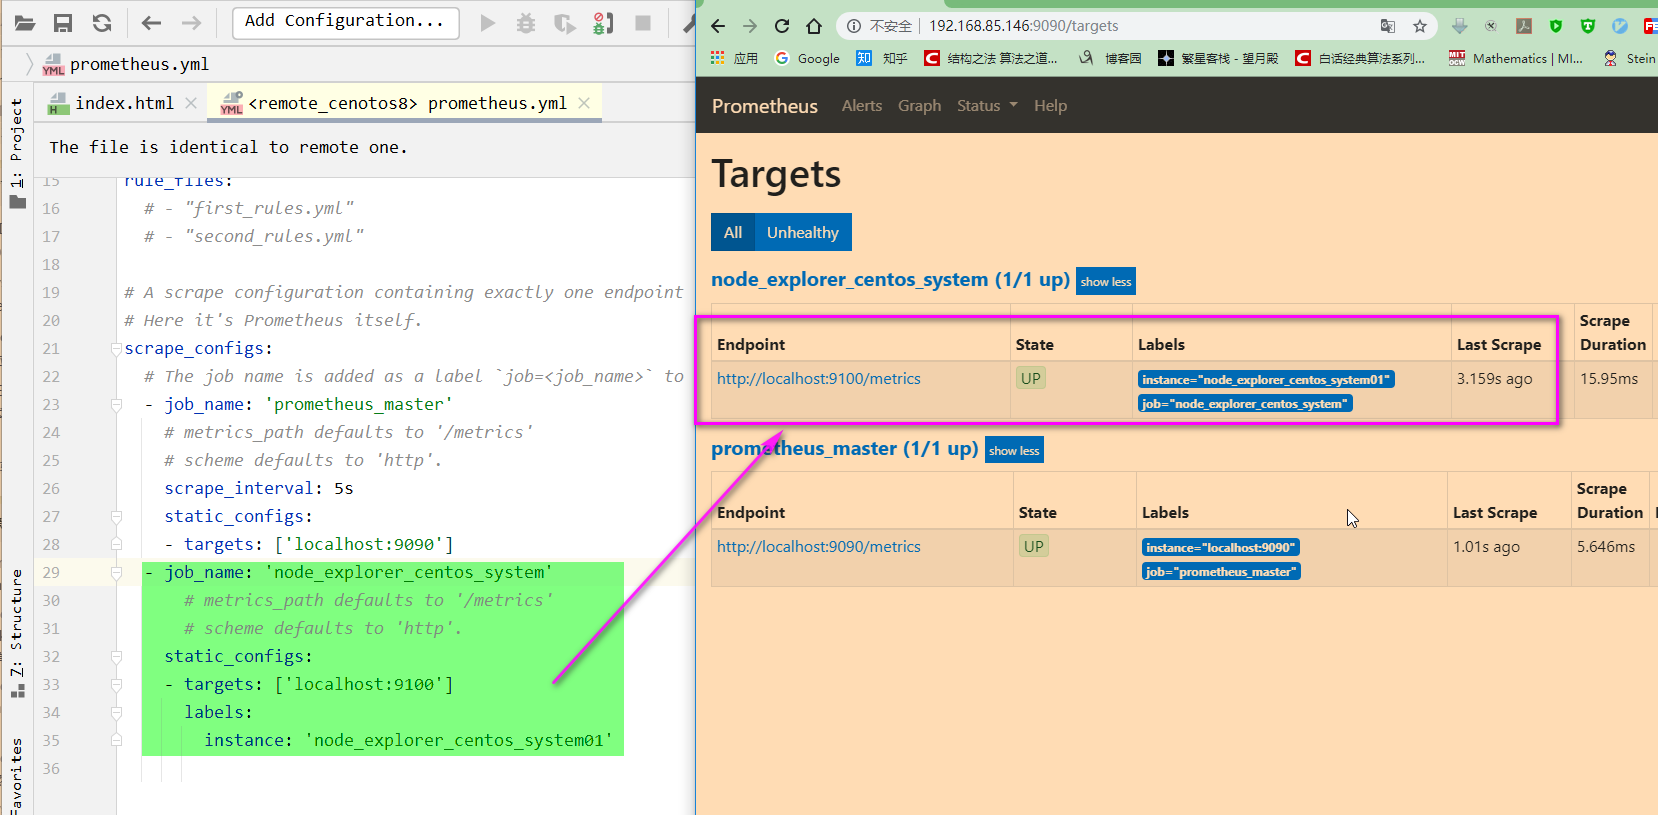Click the Prometheus brand link

pos(765,106)
